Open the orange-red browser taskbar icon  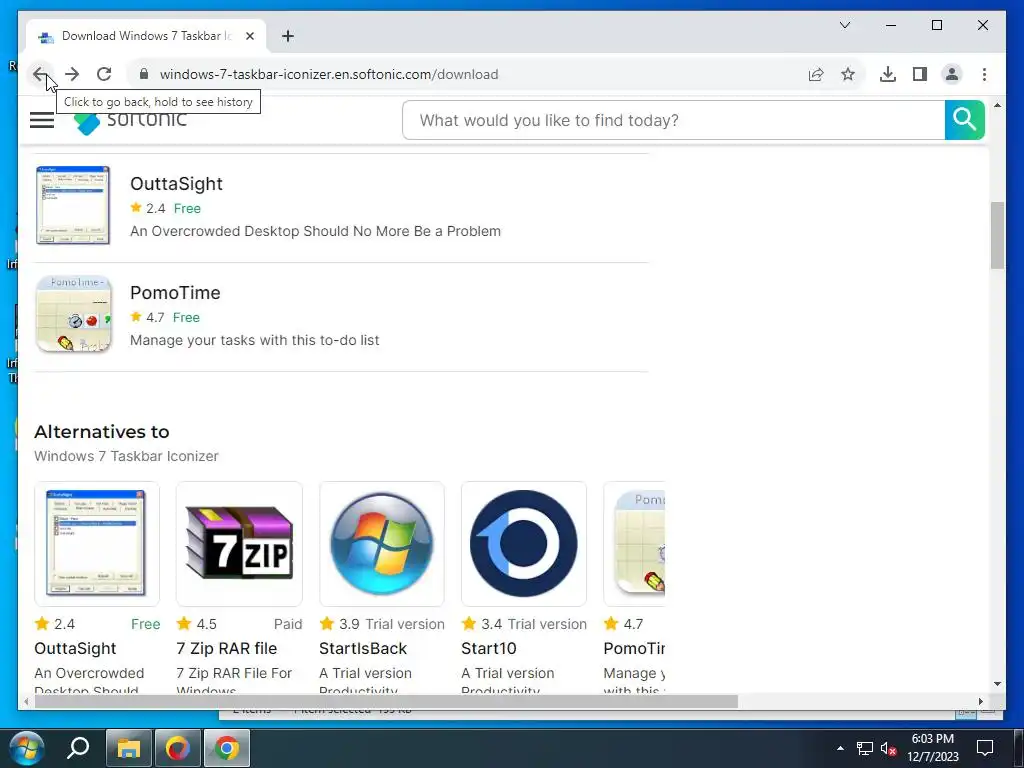(178, 748)
